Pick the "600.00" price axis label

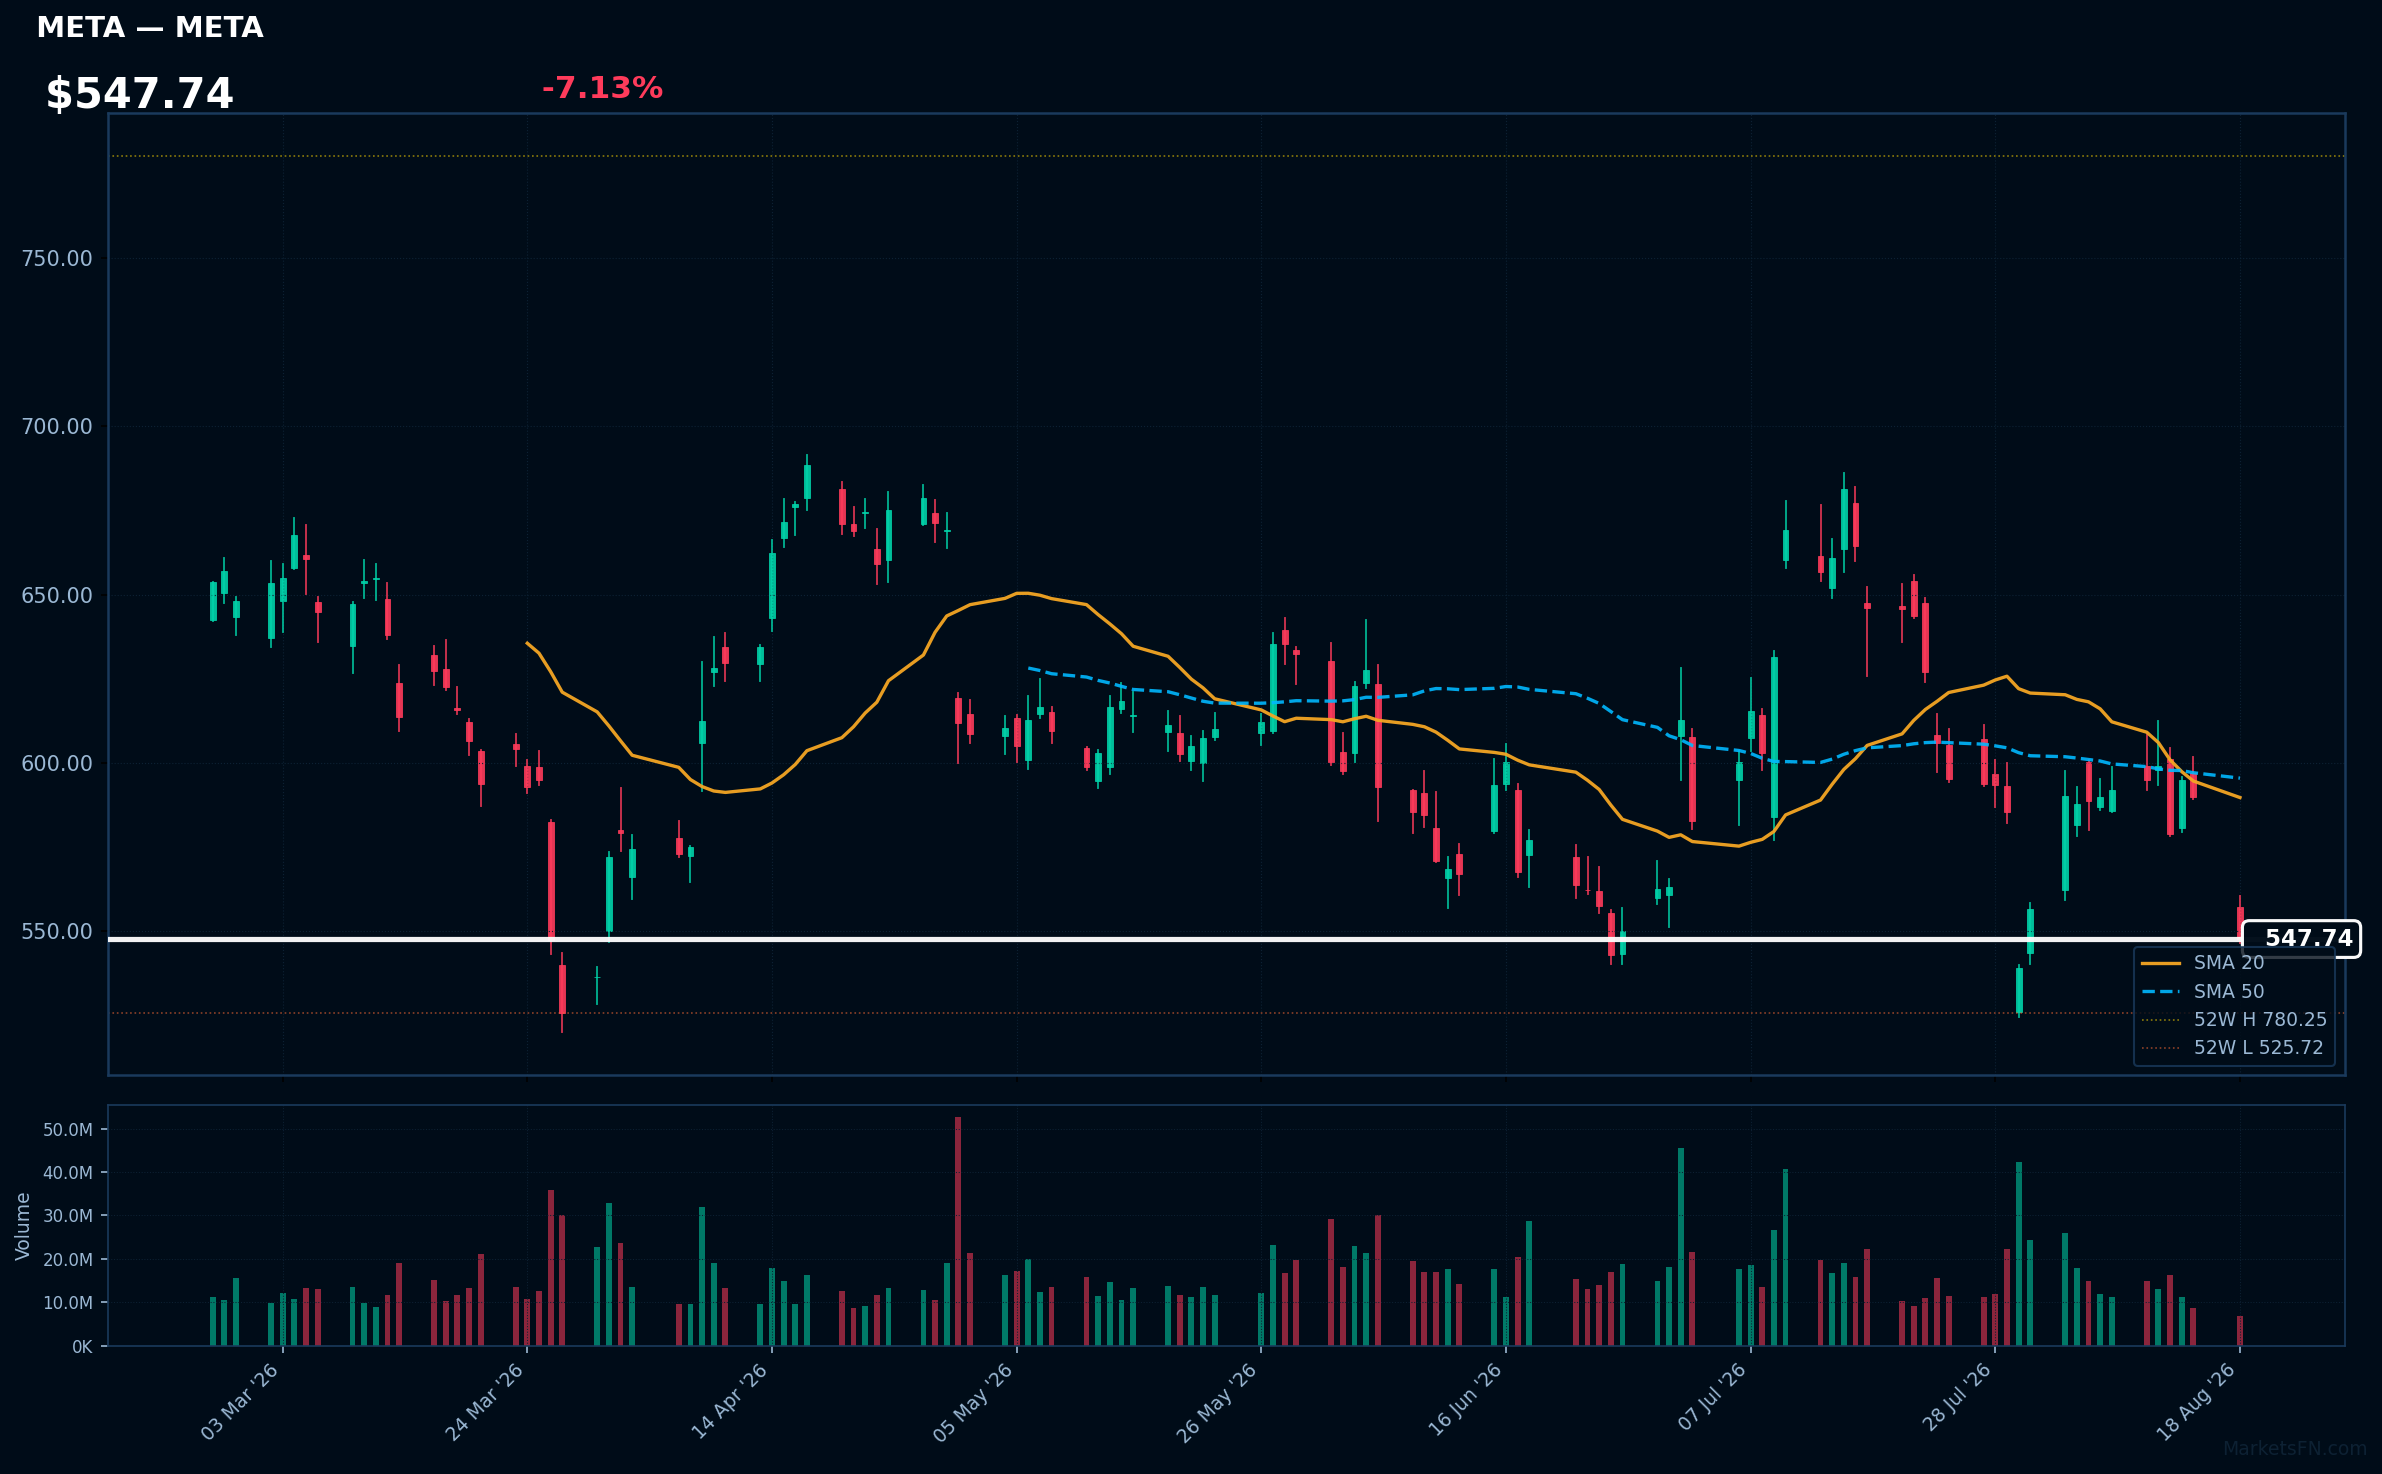pyautogui.click(x=57, y=764)
